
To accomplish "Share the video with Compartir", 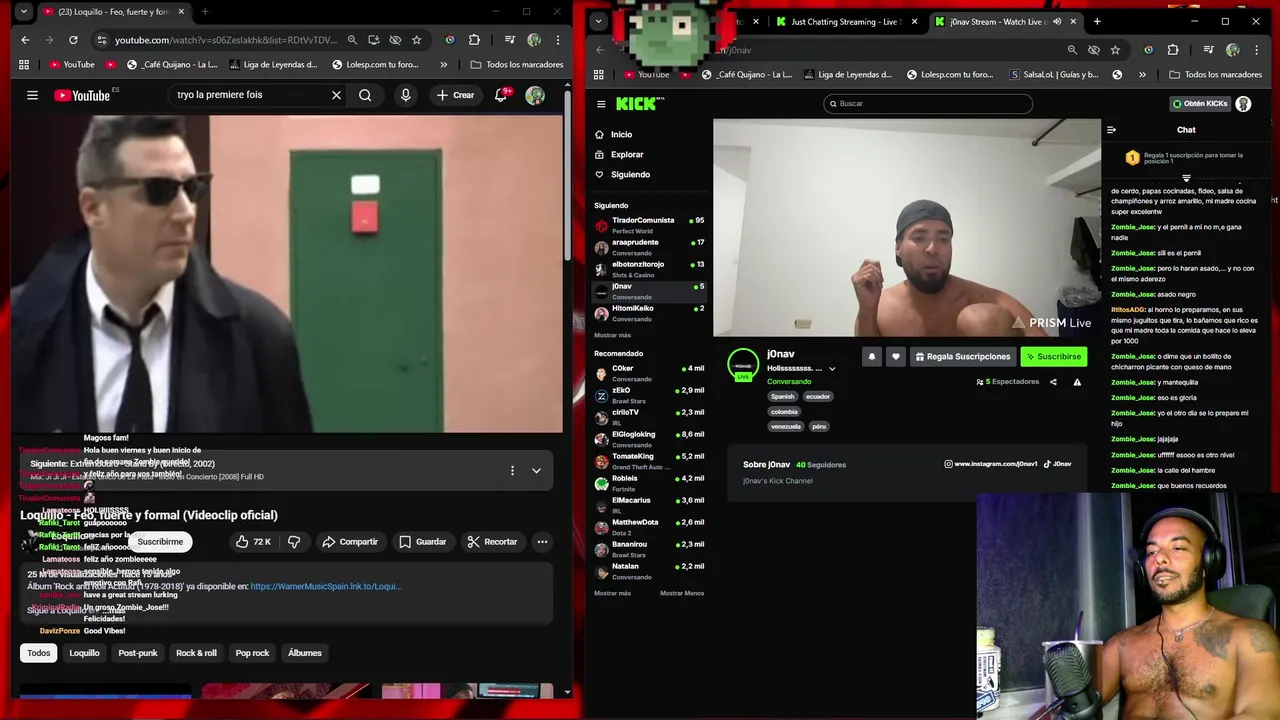I will pyautogui.click(x=350, y=542).
